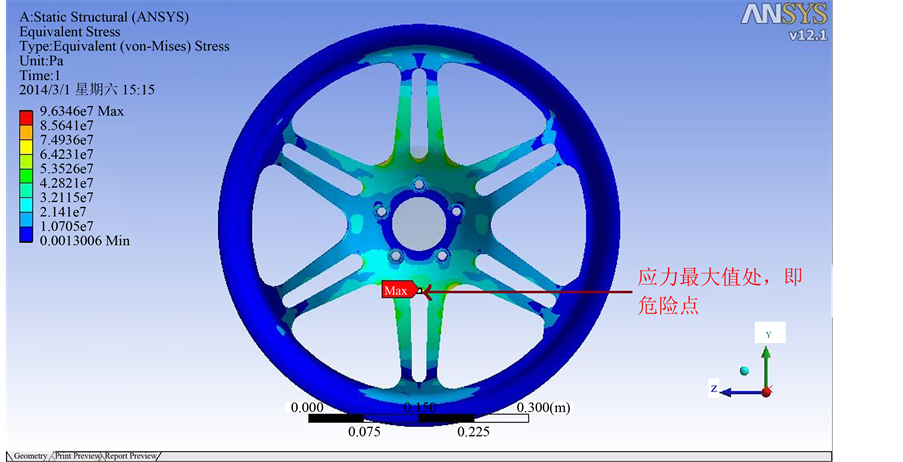Viewport: 903px width, 462px height.
Task: Click the scale ruler bar
Action: point(418,418)
